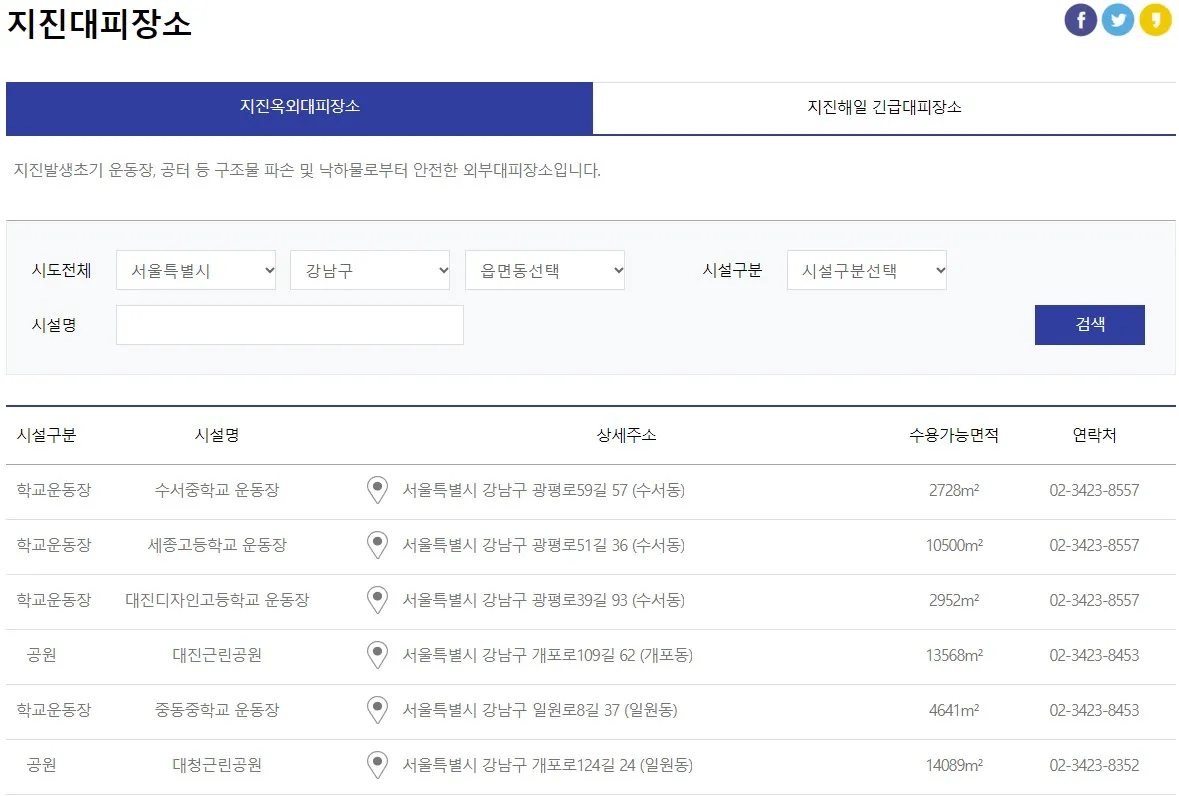Click inside the 시설명 input field

tap(289, 324)
